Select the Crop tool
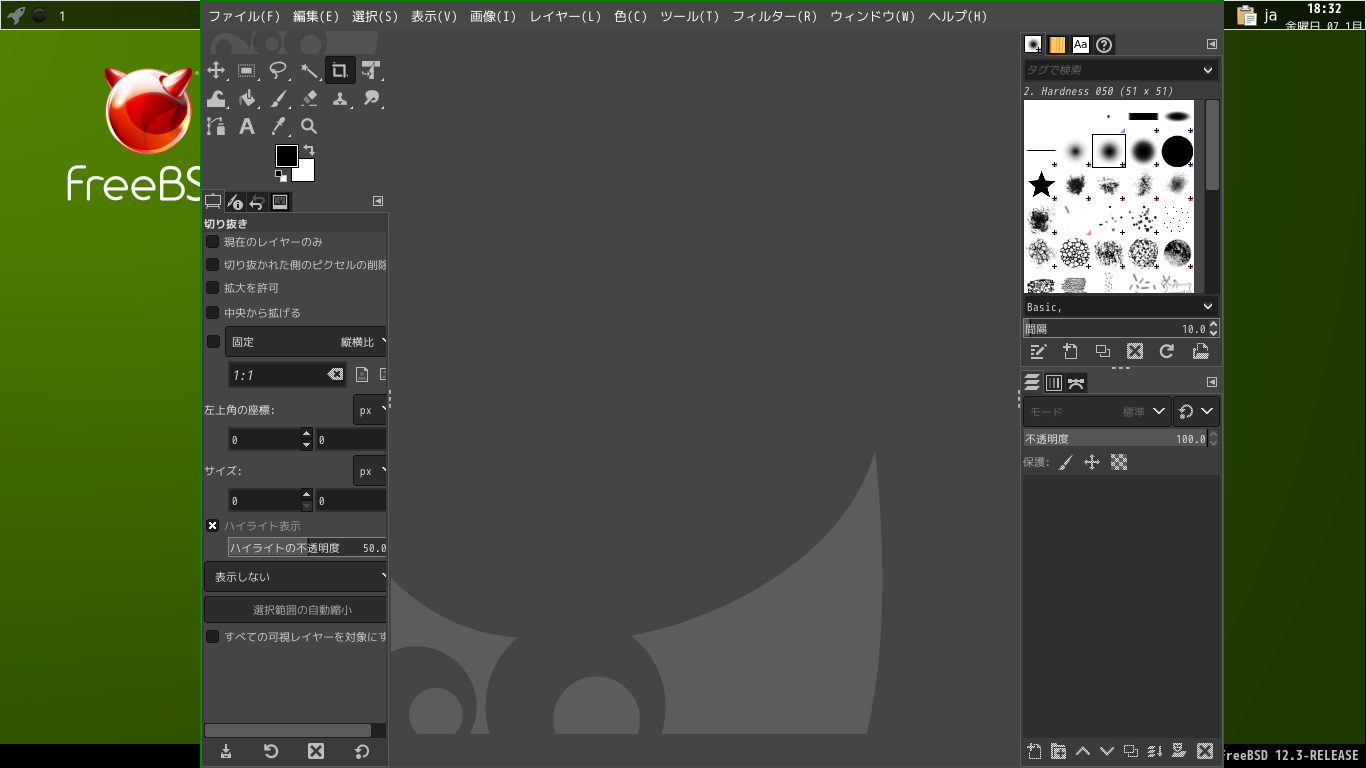Image resolution: width=1366 pixels, height=768 pixels. (340, 70)
